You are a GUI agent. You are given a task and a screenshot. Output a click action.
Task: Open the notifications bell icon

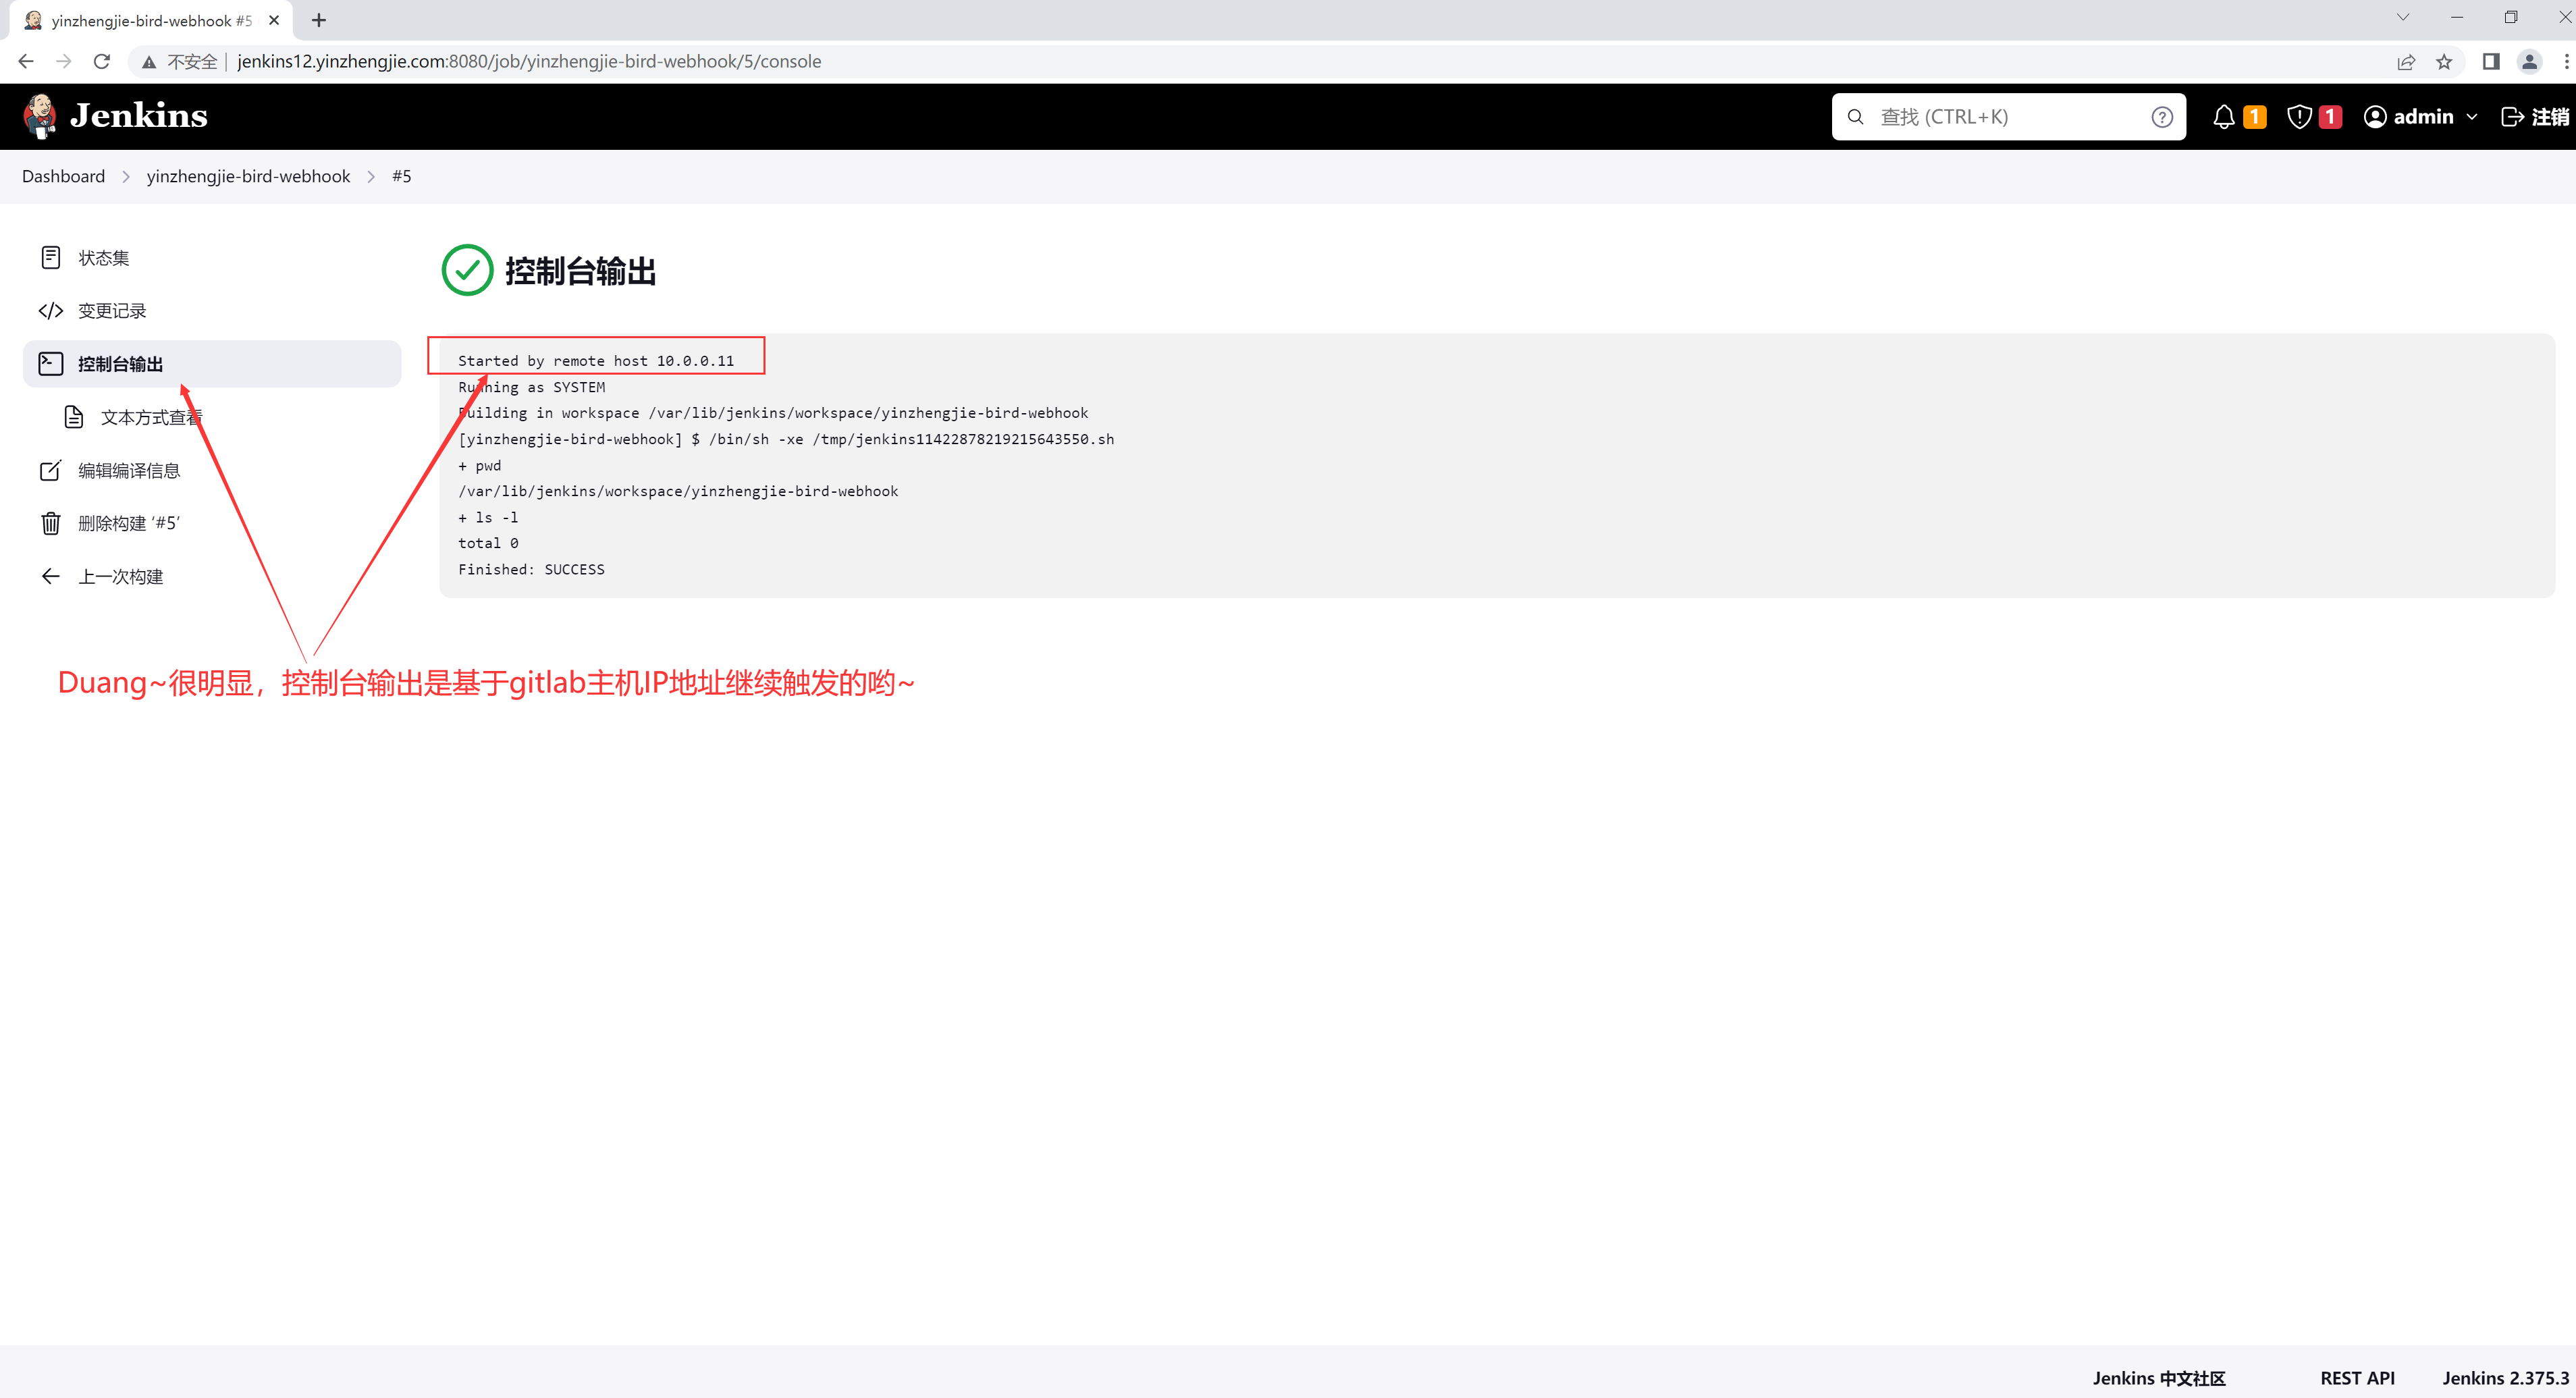coord(2223,117)
